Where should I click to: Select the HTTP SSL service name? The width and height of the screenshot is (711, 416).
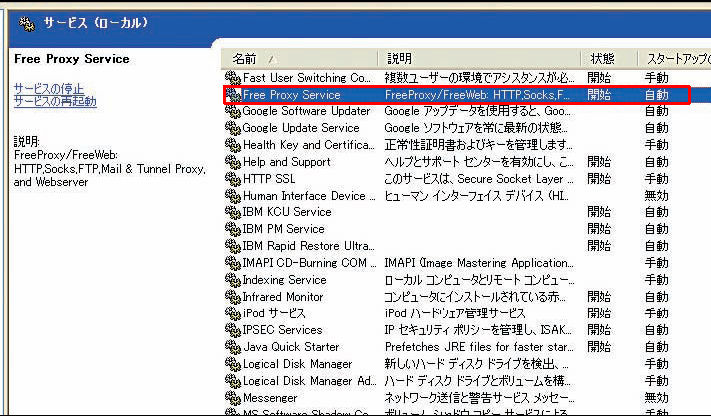coord(269,179)
